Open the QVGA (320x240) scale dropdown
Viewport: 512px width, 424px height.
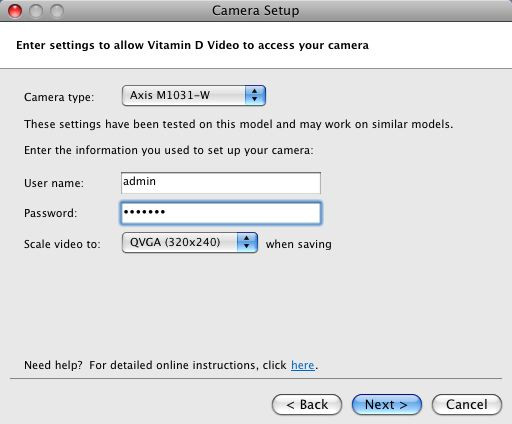(190, 243)
